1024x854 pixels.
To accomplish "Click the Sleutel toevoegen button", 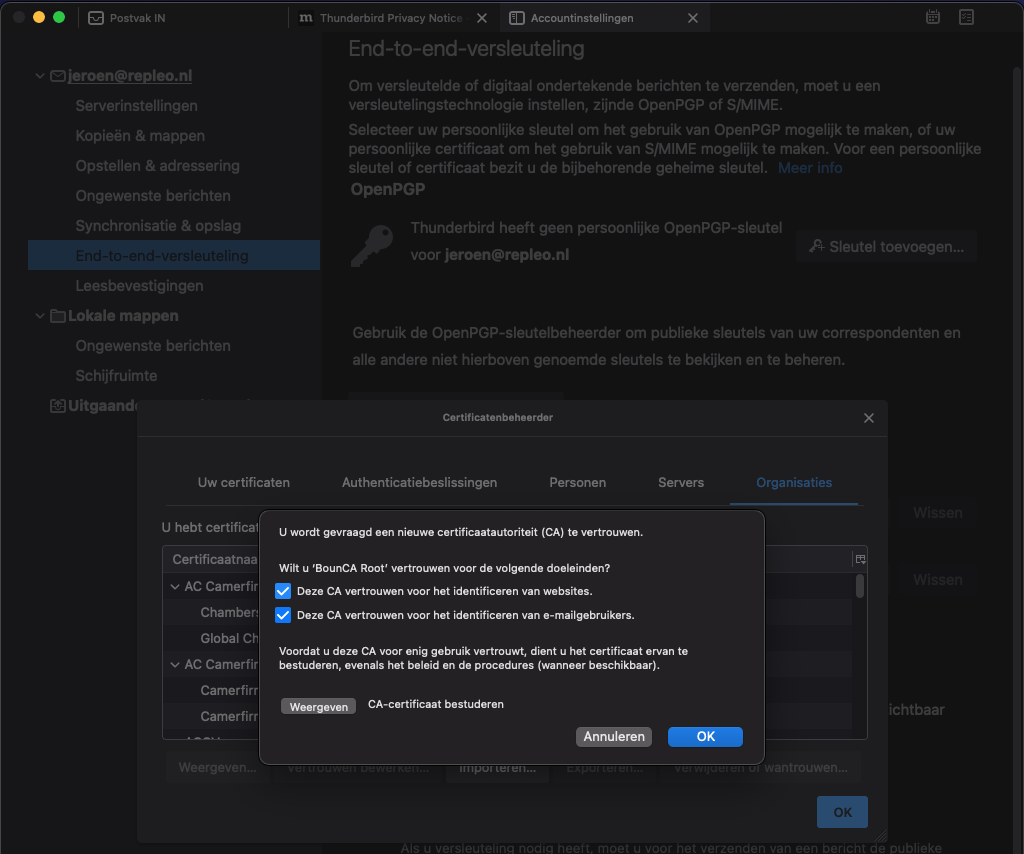I will [886, 247].
